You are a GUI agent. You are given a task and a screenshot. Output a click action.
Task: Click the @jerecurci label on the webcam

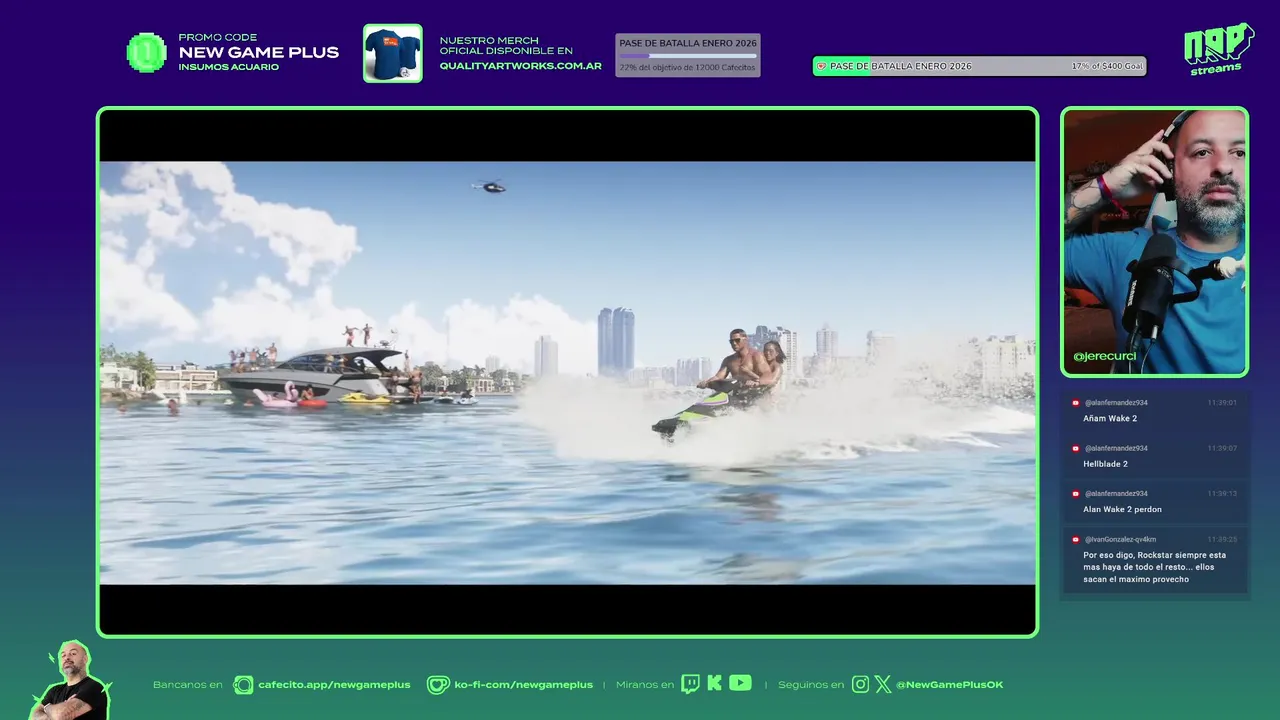pyautogui.click(x=1104, y=357)
